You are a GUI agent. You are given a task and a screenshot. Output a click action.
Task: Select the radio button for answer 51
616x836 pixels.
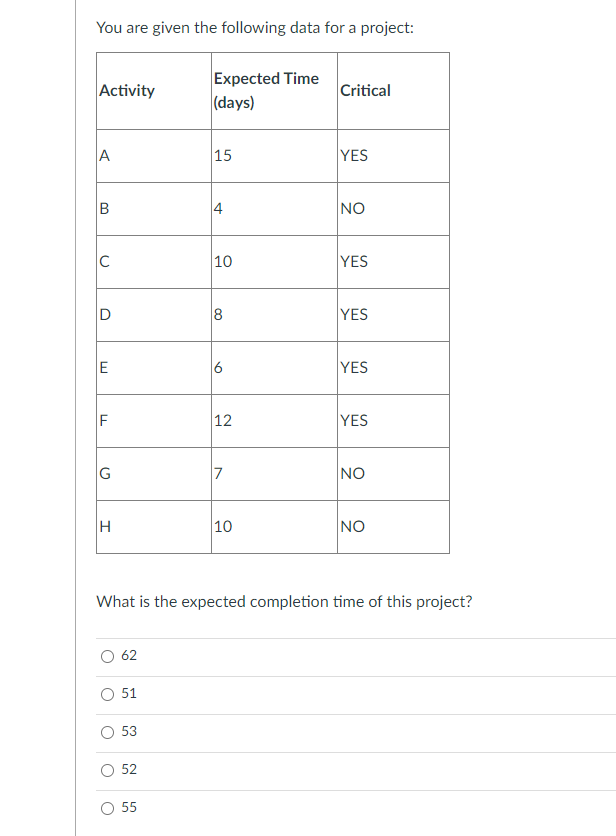click(x=108, y=693)
